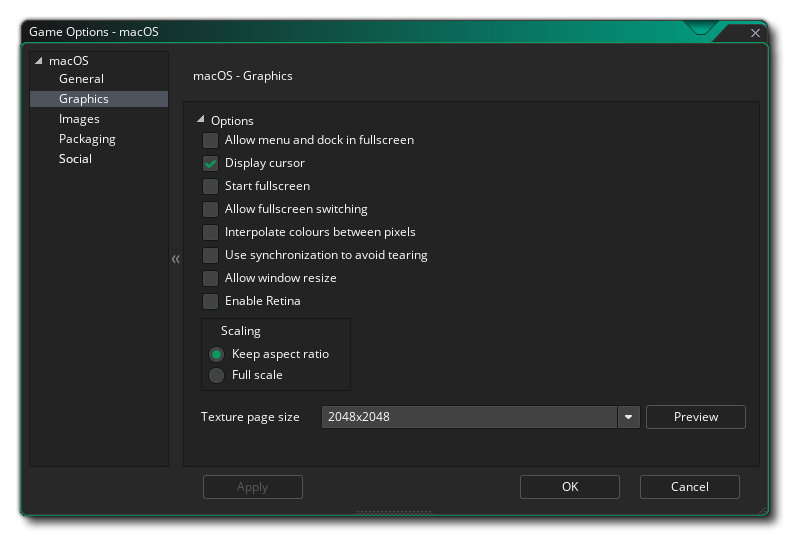Switch to the Social settings
Viewport: 789px width, 536px height.
coord(75,159)
